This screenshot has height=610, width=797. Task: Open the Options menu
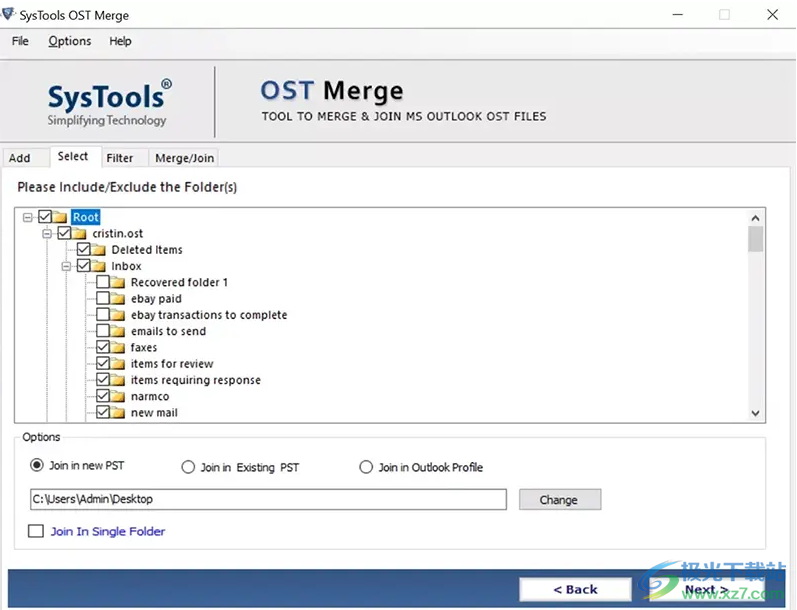tap(69, 41)
